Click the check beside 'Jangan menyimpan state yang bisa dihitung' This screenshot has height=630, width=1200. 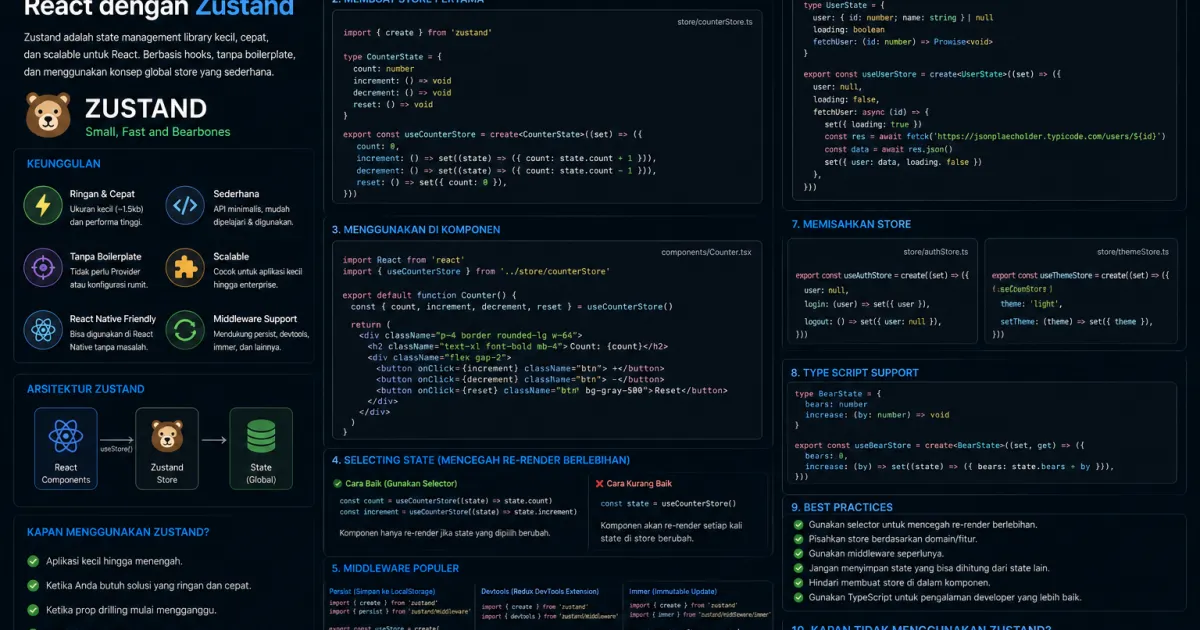point(798,568)
